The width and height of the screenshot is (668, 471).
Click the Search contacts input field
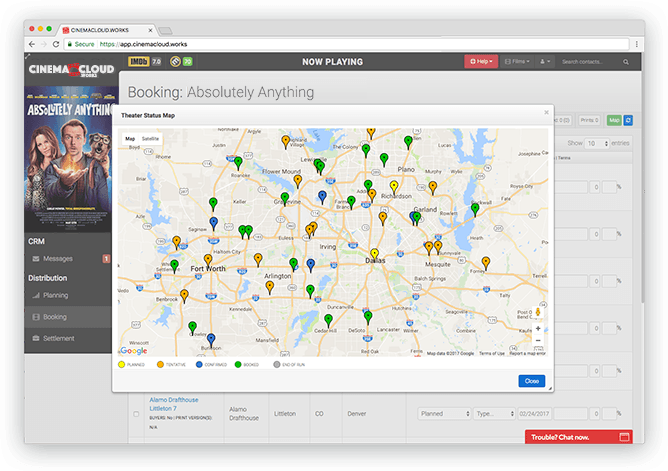click(595, 62)
